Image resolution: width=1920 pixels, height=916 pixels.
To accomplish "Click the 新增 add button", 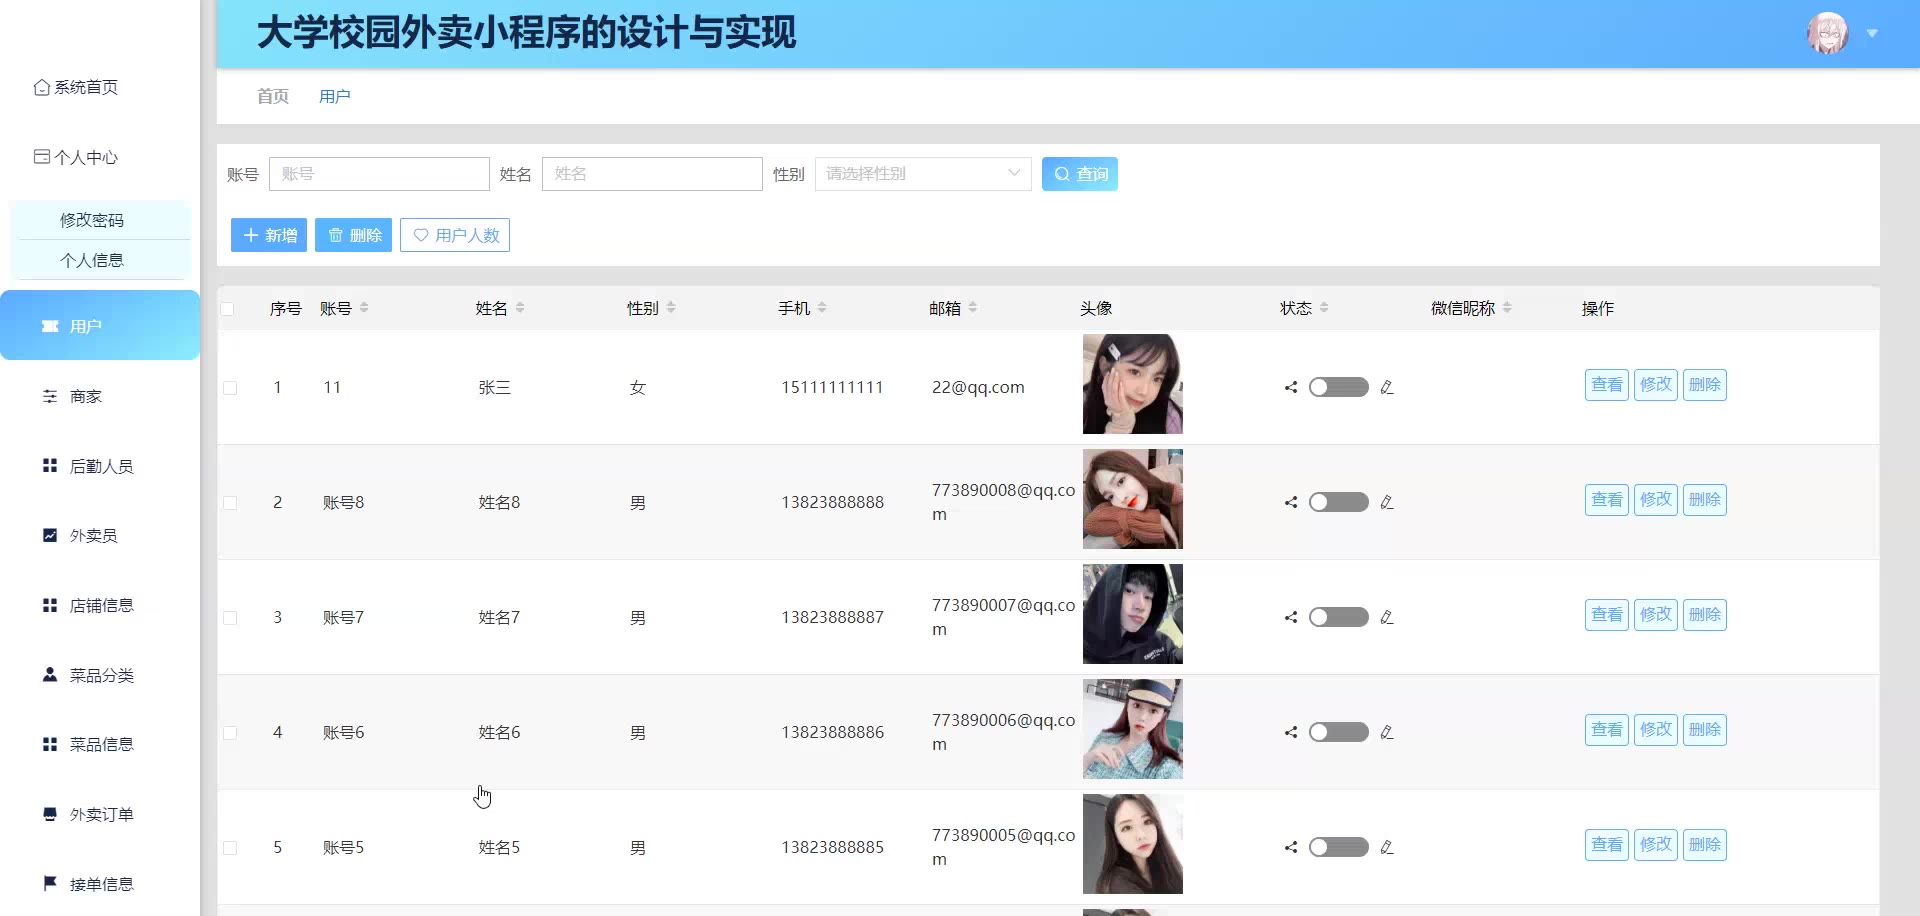I will 269,235.
